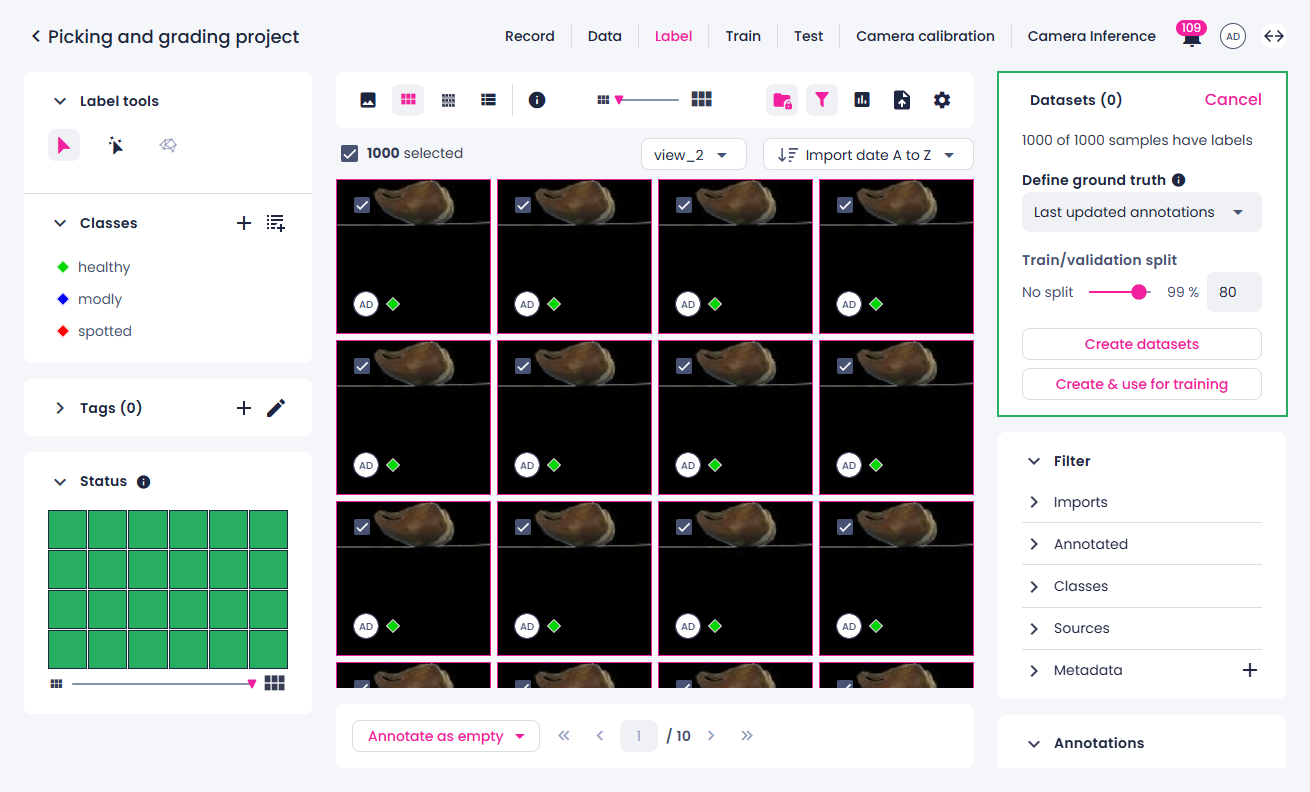Expand the Tags (0) section
This screenshot has width=1310, height=792.
(60, 408)
